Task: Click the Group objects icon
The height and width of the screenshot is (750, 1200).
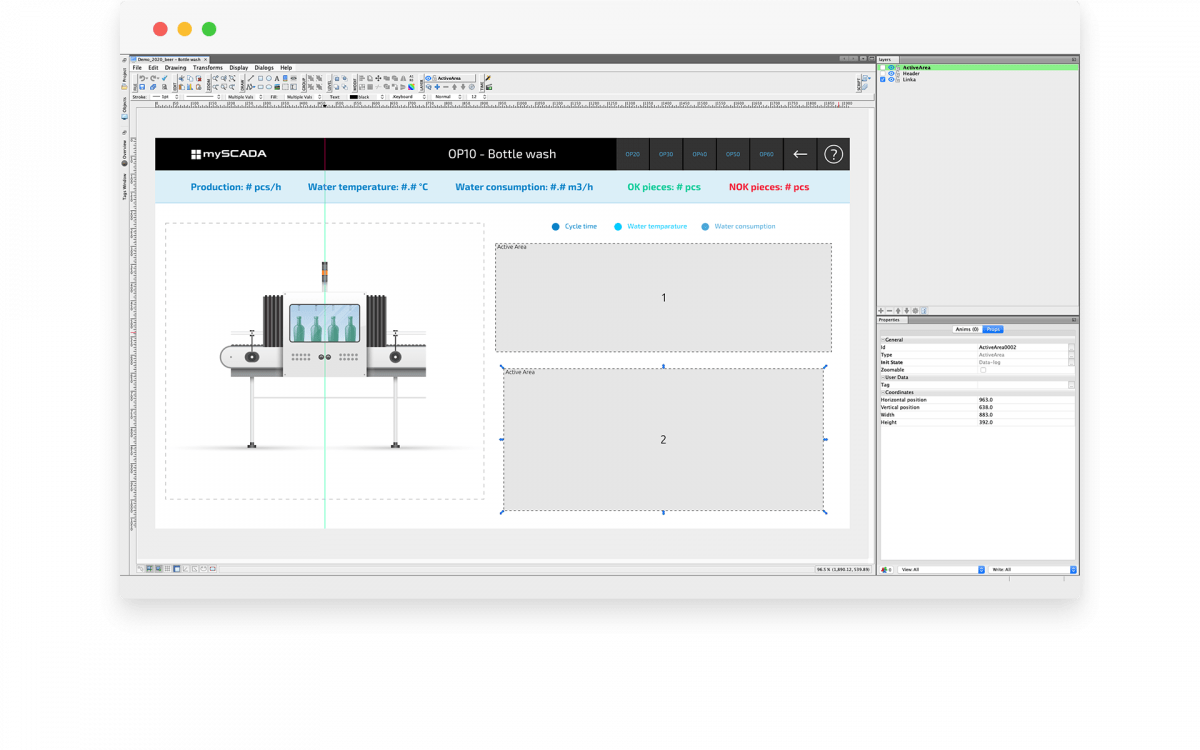Action: [311, 78]
